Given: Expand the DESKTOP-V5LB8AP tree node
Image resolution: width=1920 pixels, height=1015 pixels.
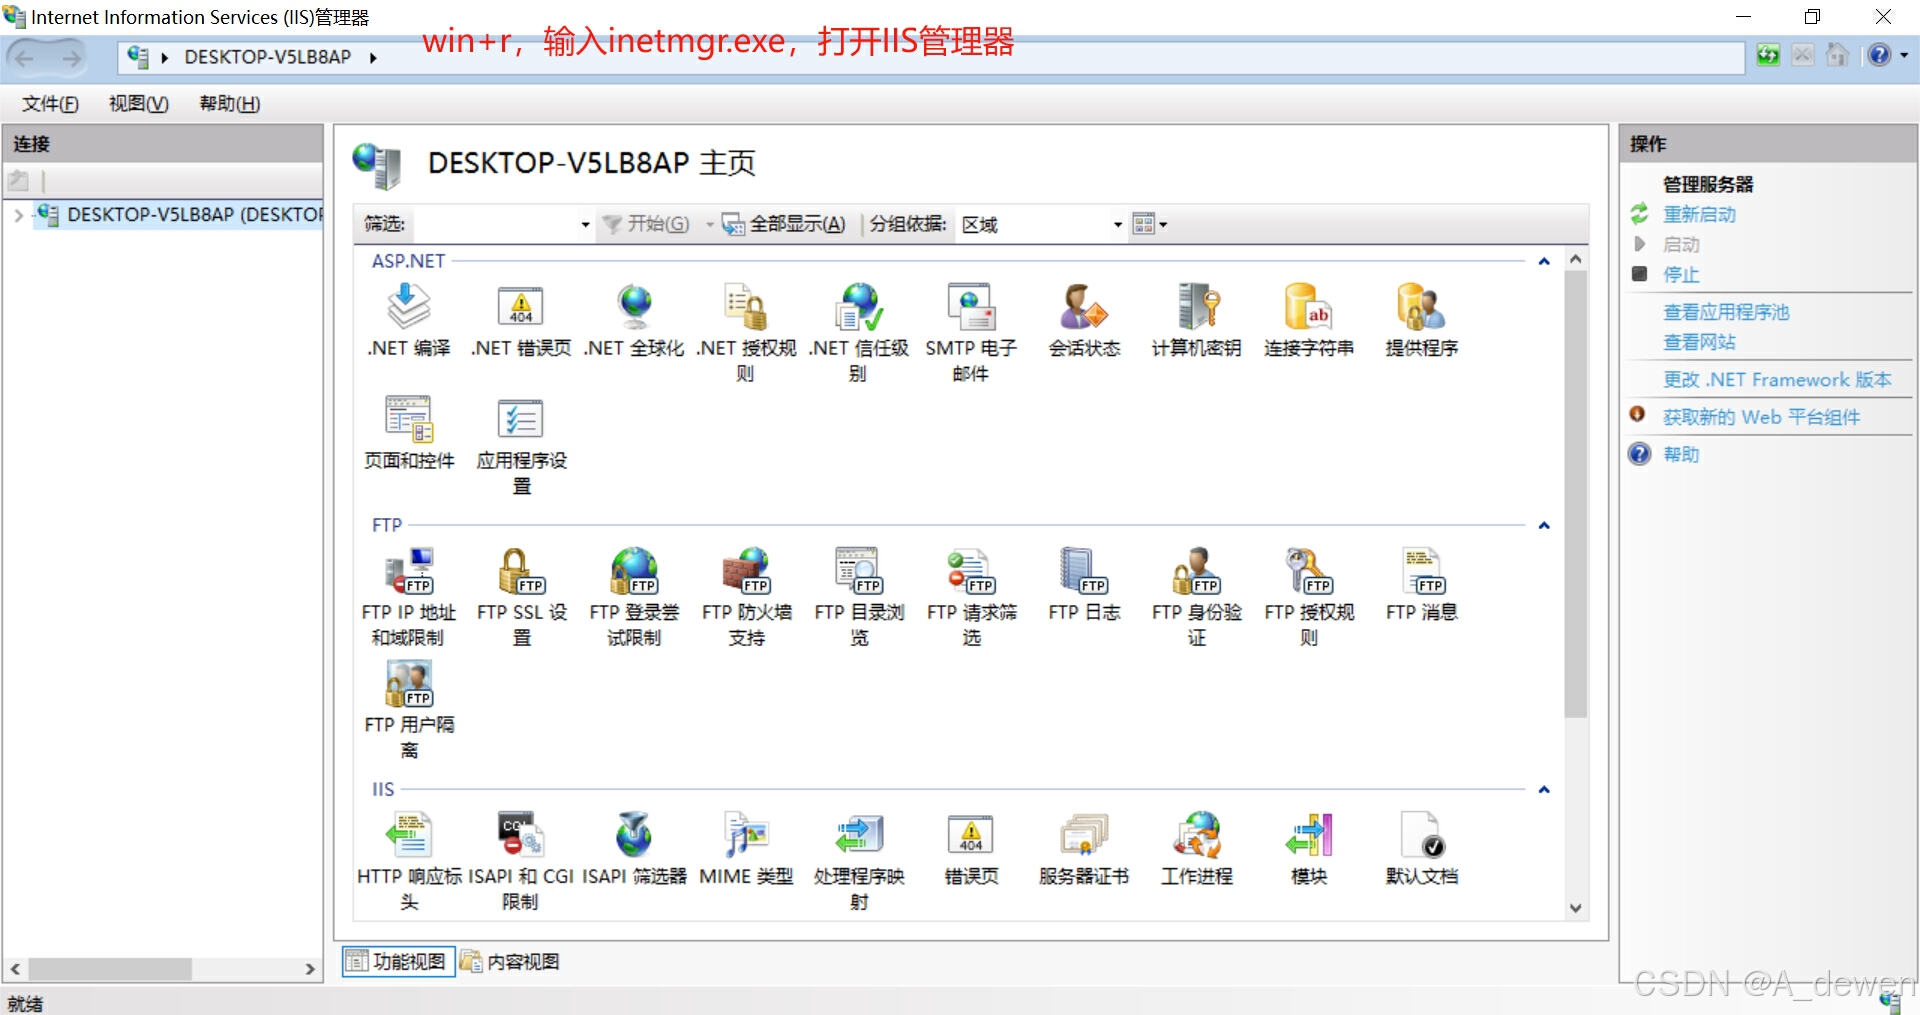Looking at the screenshot, I should coord(18,215).
